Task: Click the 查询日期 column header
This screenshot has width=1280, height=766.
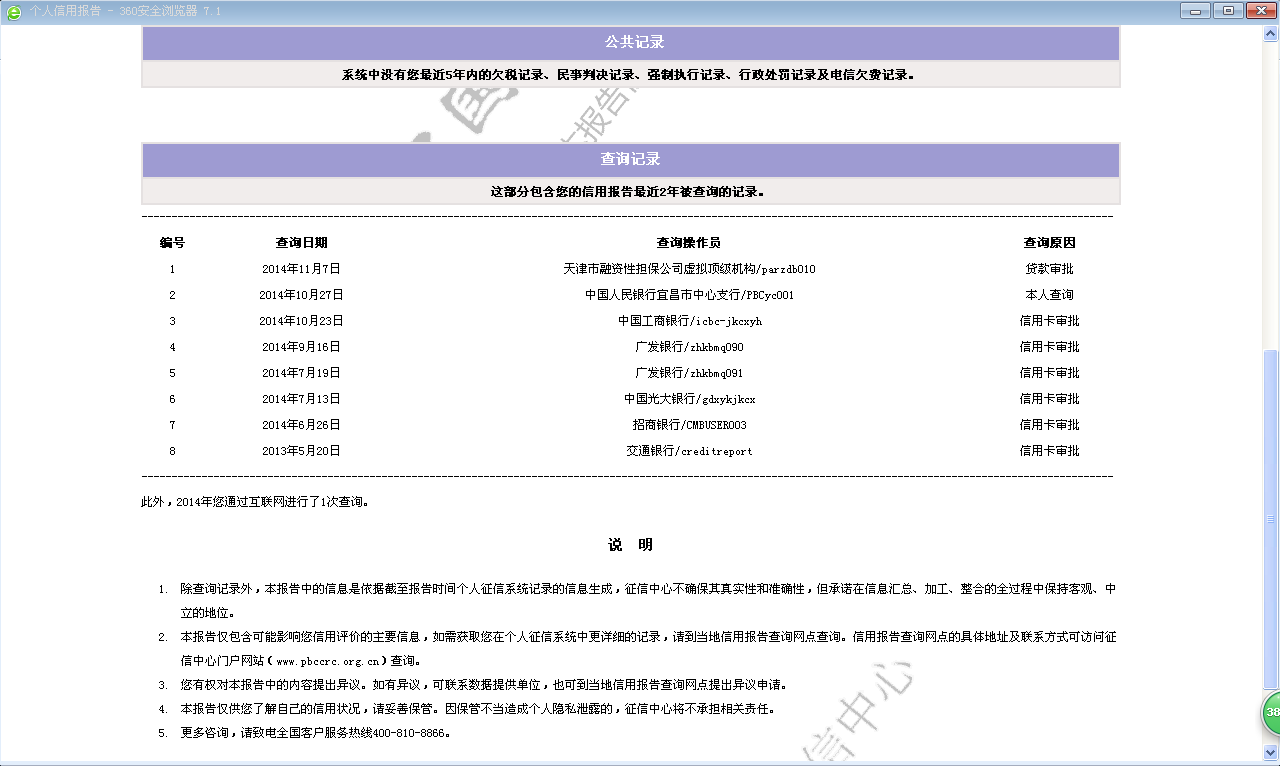Action: click(301, 243)
